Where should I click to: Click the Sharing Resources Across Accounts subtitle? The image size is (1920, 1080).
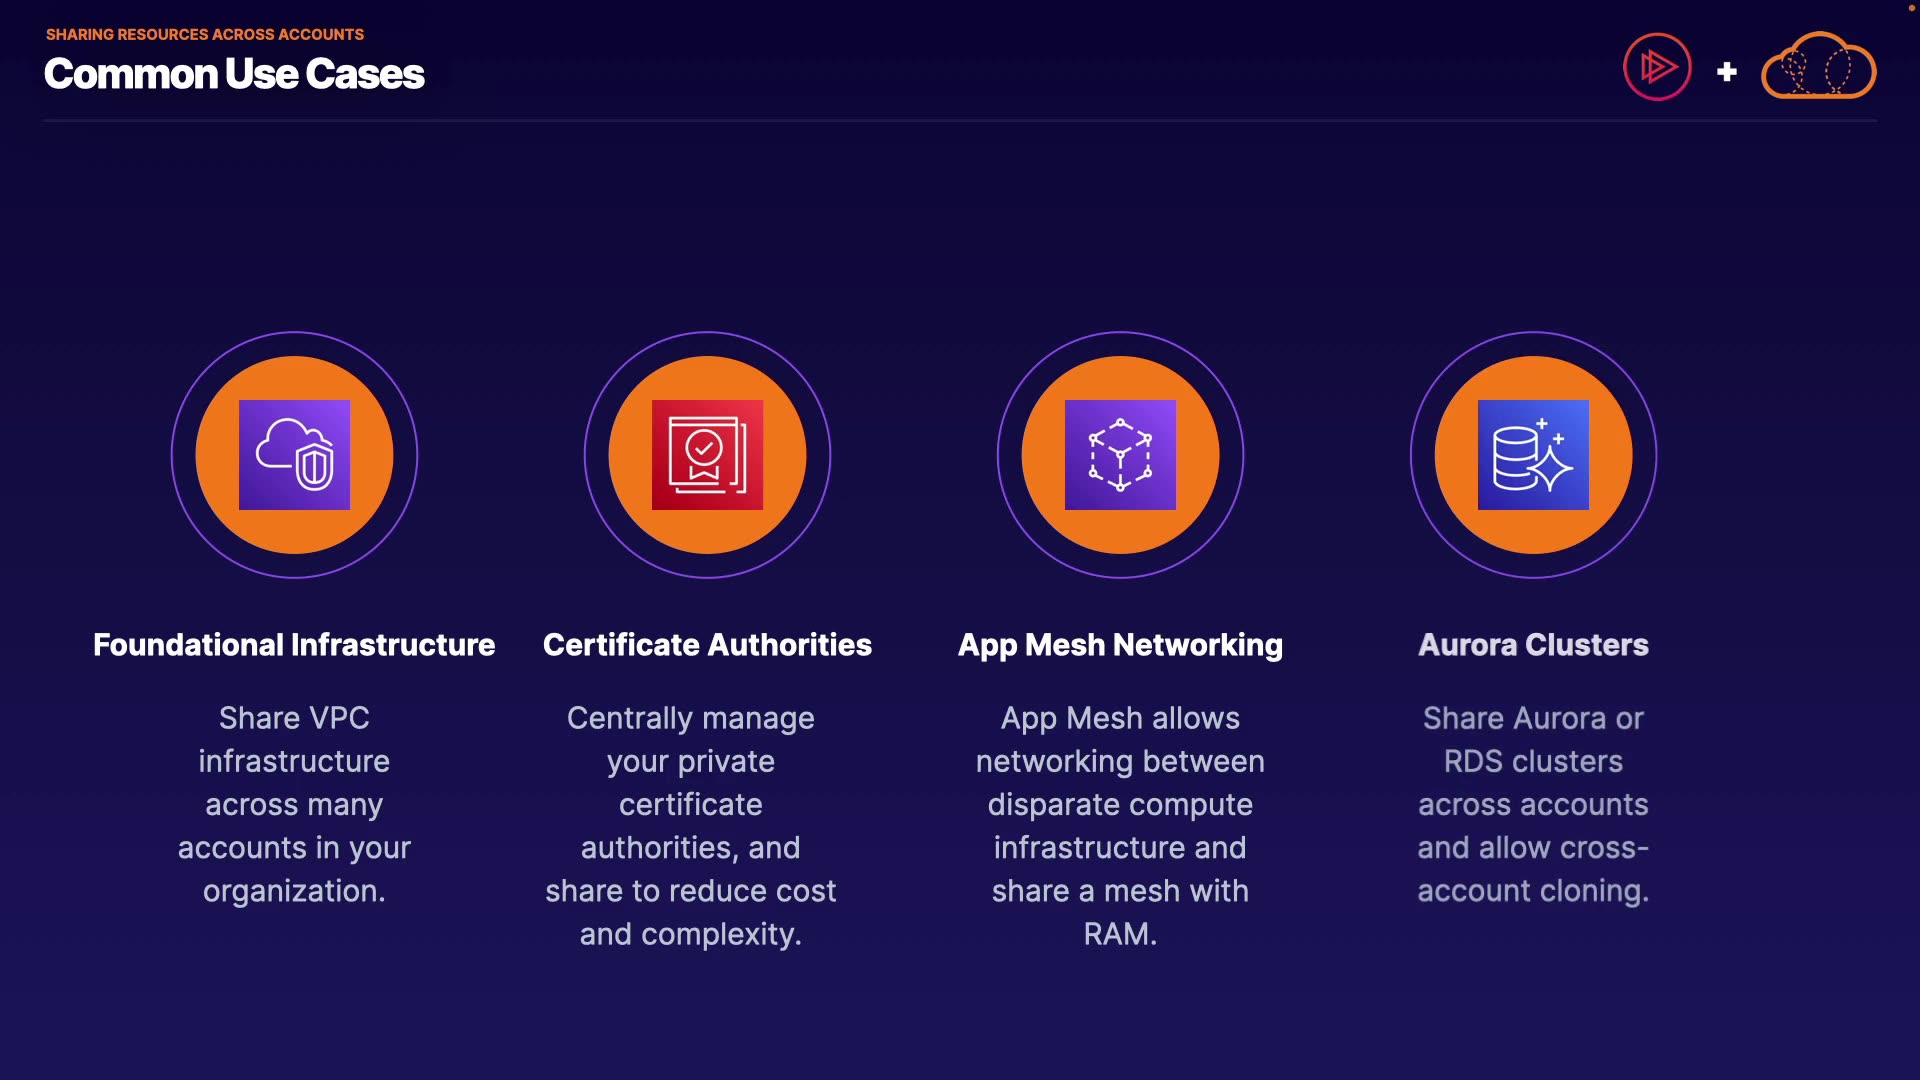205,34
